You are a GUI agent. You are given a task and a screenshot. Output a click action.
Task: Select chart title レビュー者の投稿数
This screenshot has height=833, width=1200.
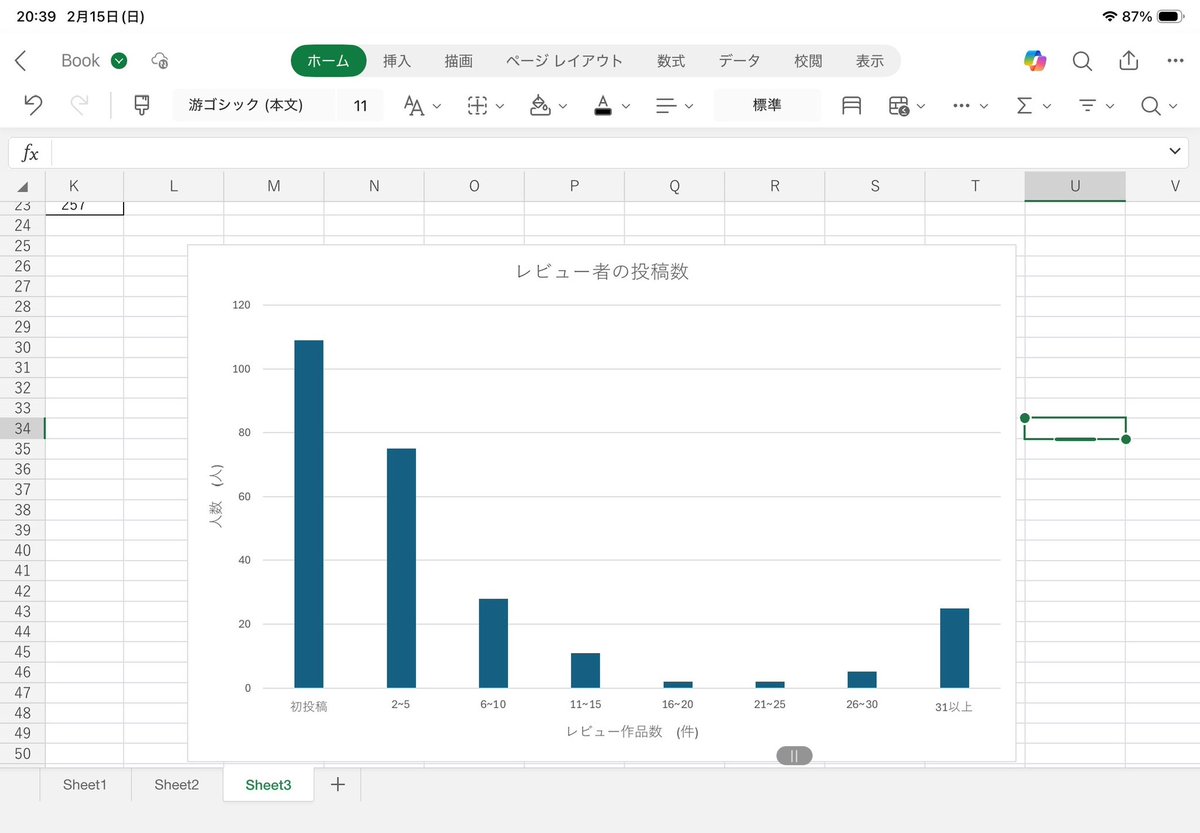pos(602,271)
